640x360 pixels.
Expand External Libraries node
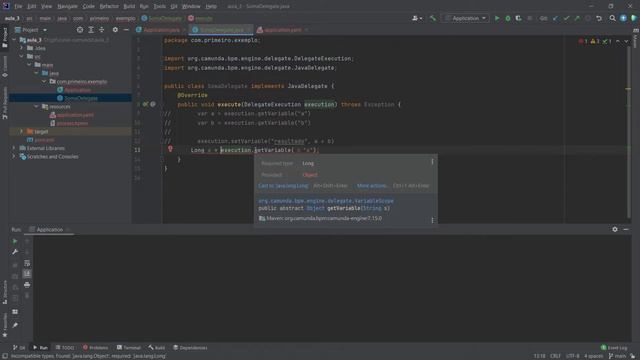(14, 148)
